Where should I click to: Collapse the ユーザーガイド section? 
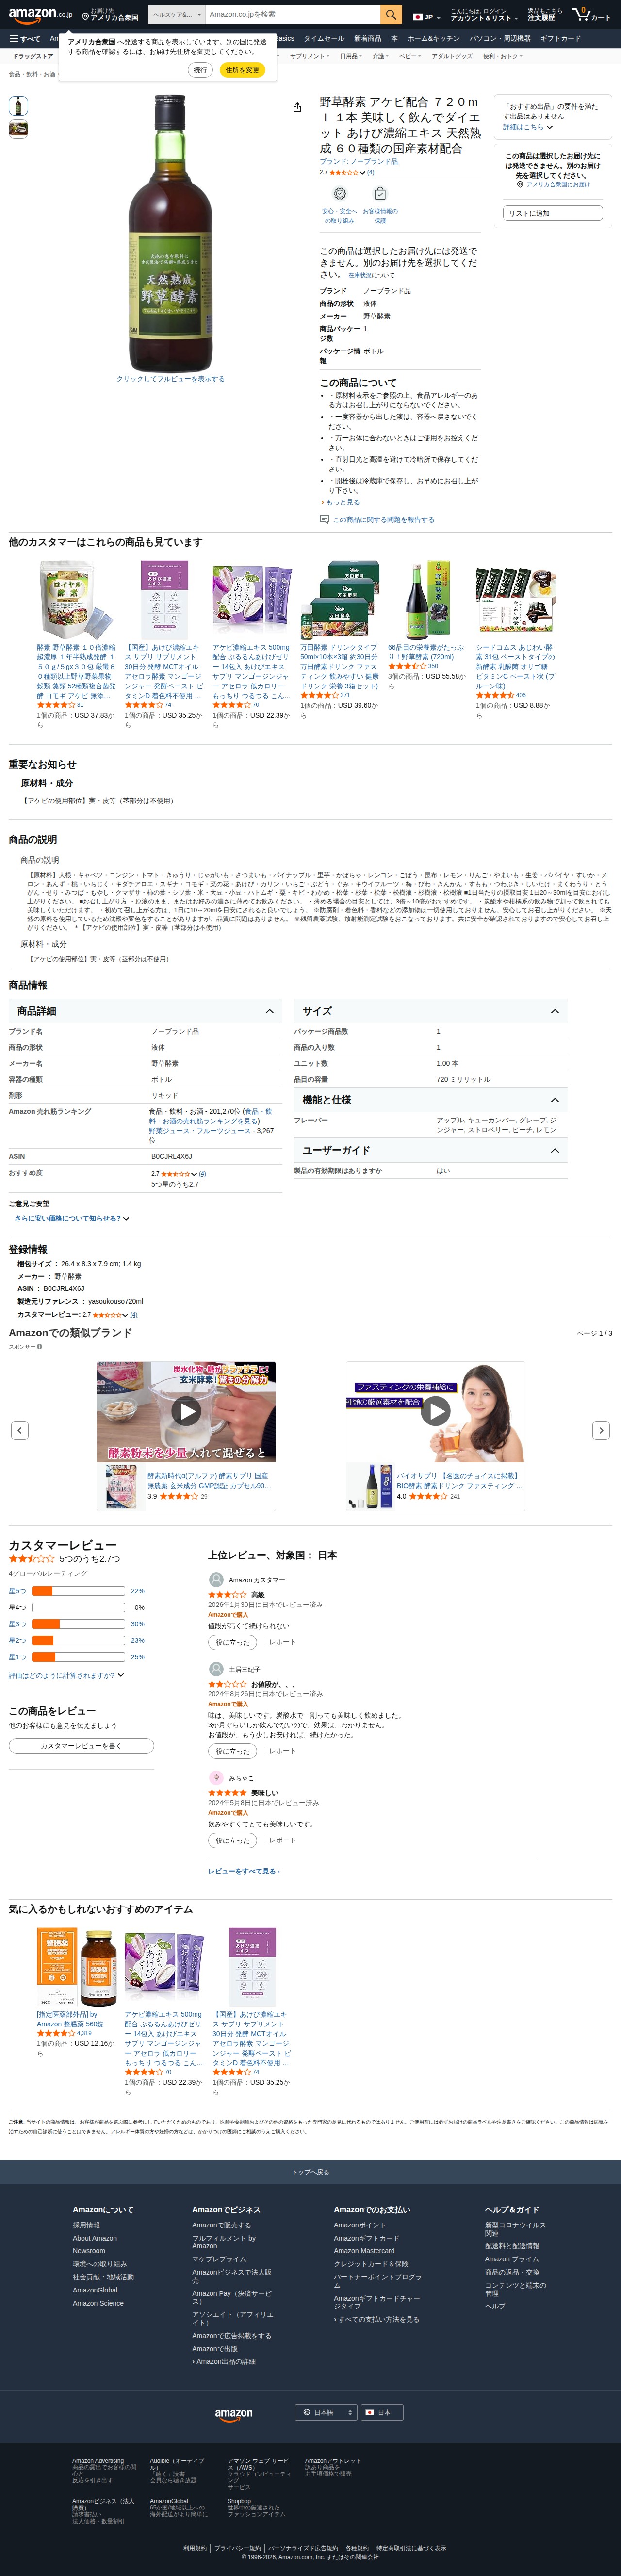coord(554,1150)
